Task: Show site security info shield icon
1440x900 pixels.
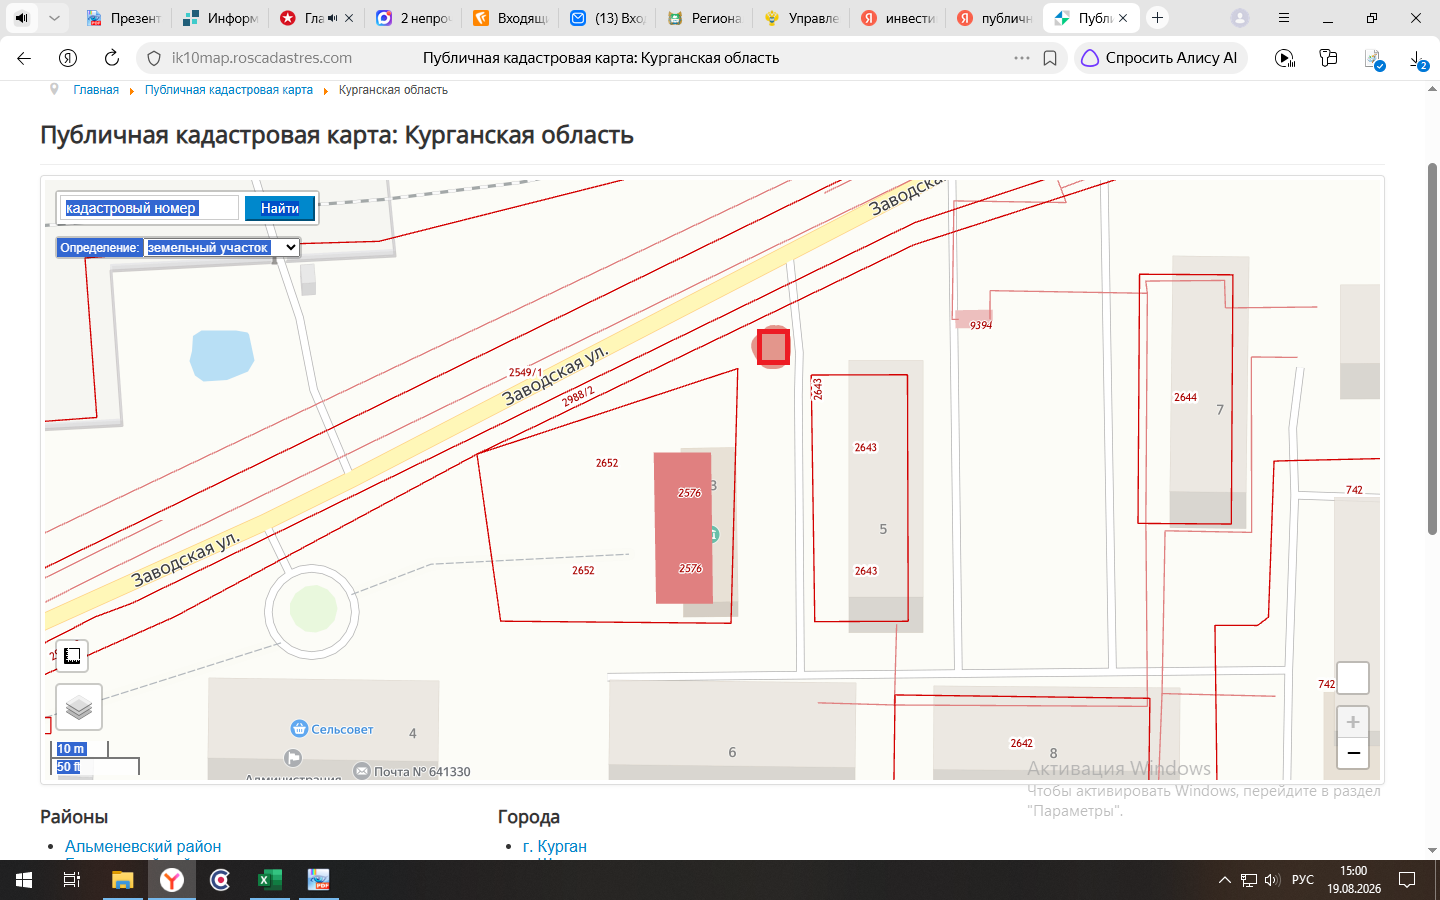Action: (x=154, y=58)
